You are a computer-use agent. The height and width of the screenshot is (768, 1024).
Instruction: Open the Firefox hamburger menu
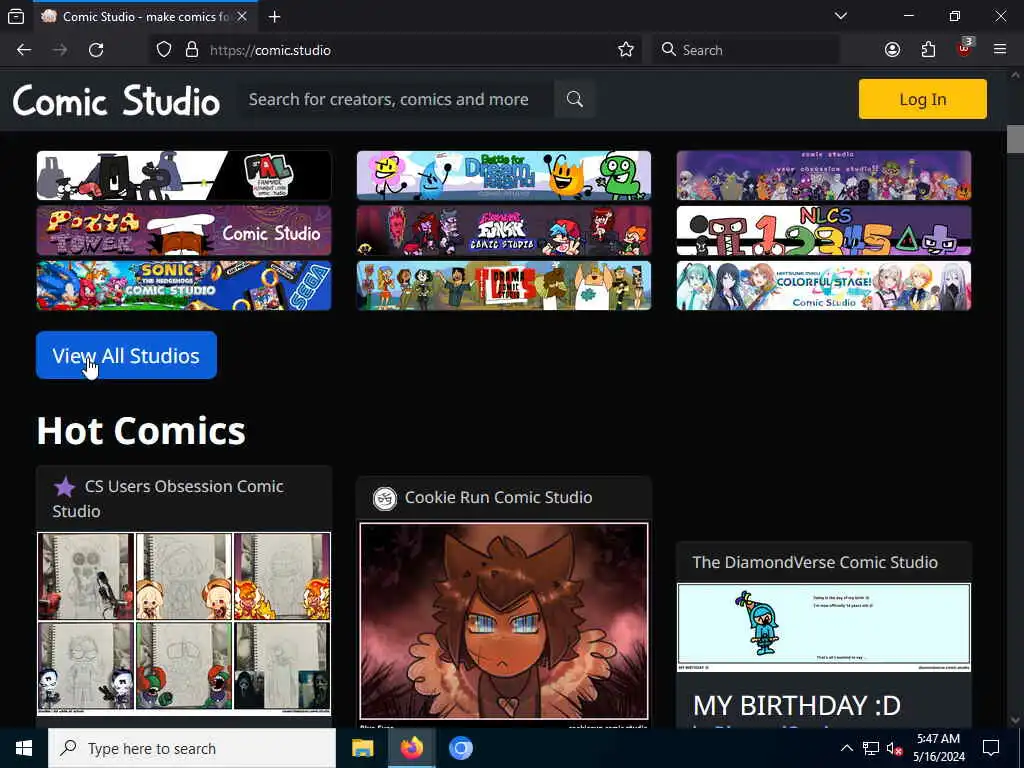pyautogui.click(x=1000, y=50)
